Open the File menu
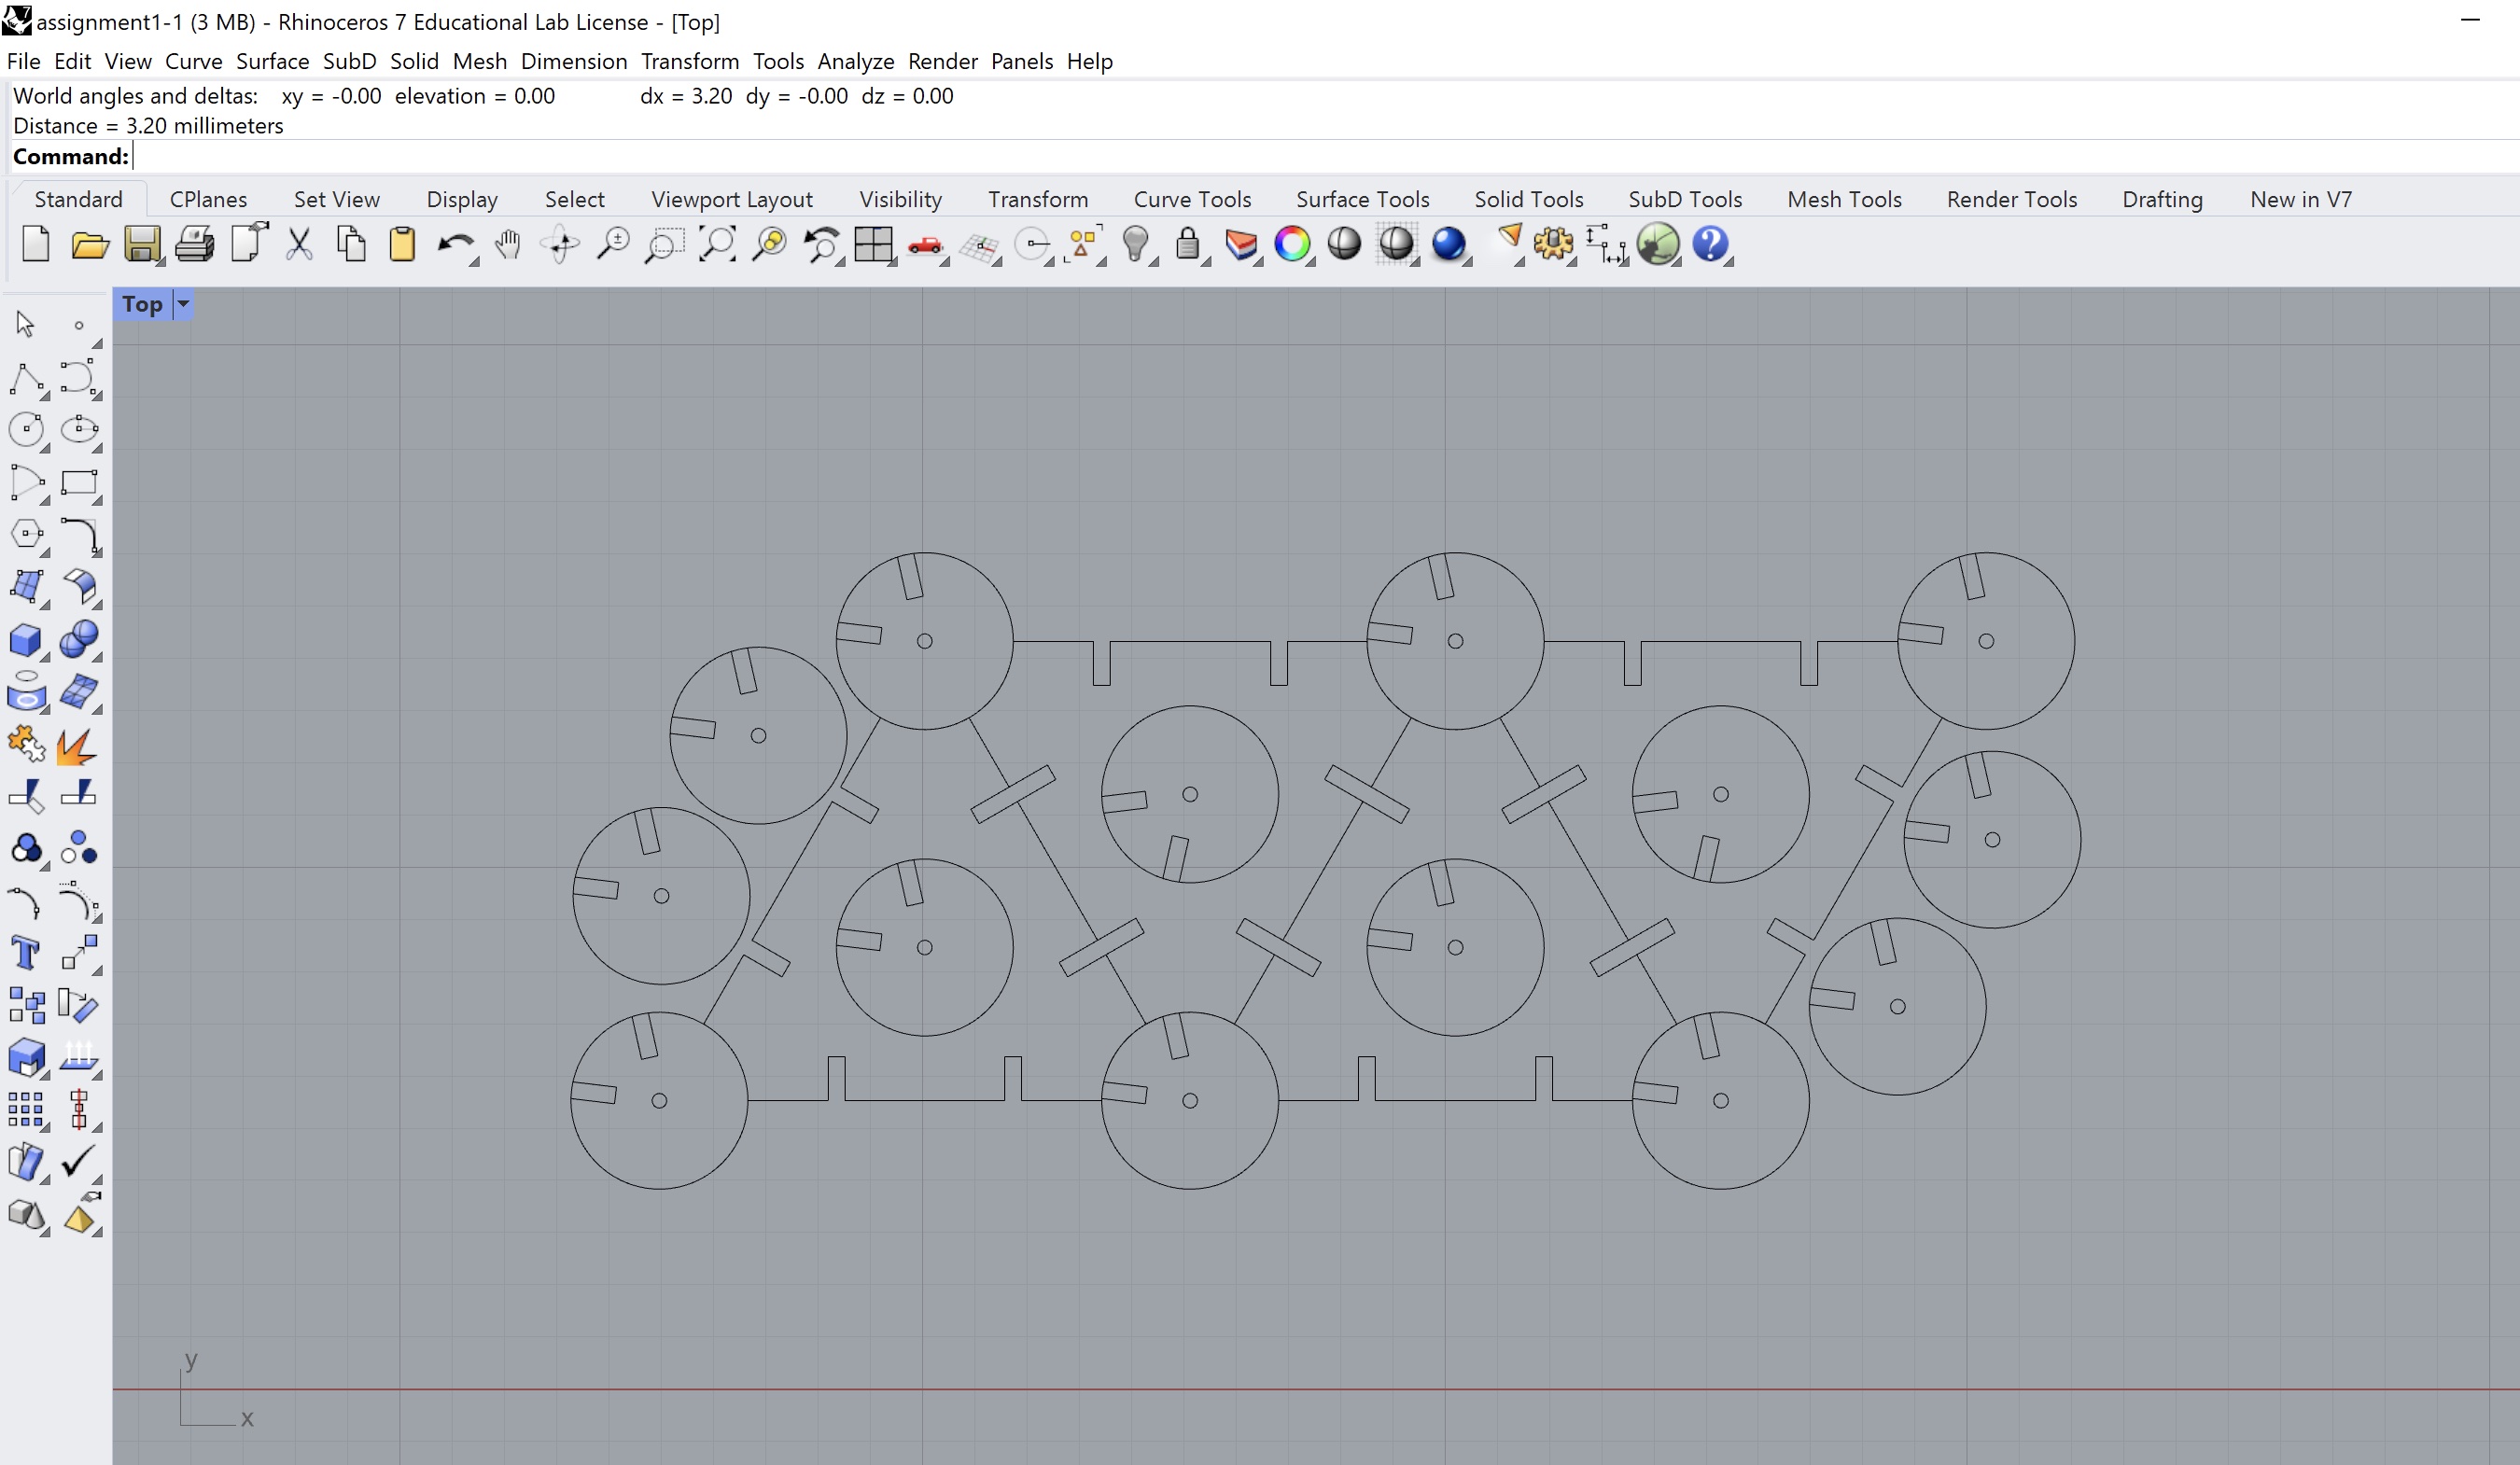The image size is (2520, 1465). pos(24,61)
